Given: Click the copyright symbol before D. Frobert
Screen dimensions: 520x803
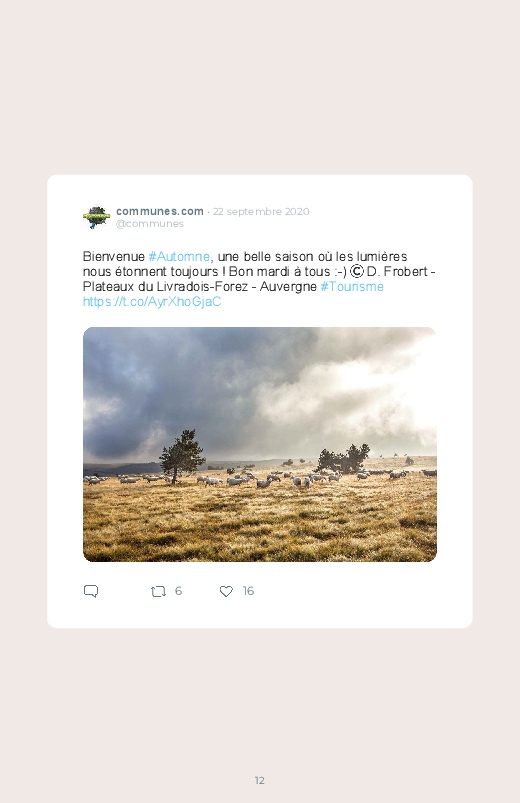Looking at the screenshot, I should tap(357, 271).
